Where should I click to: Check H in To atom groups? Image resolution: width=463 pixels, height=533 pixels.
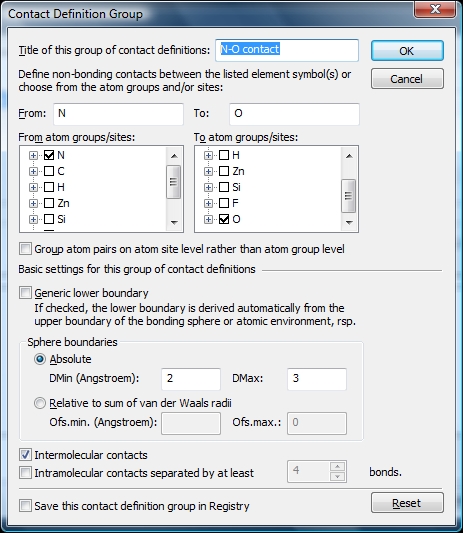coord(224,155)
